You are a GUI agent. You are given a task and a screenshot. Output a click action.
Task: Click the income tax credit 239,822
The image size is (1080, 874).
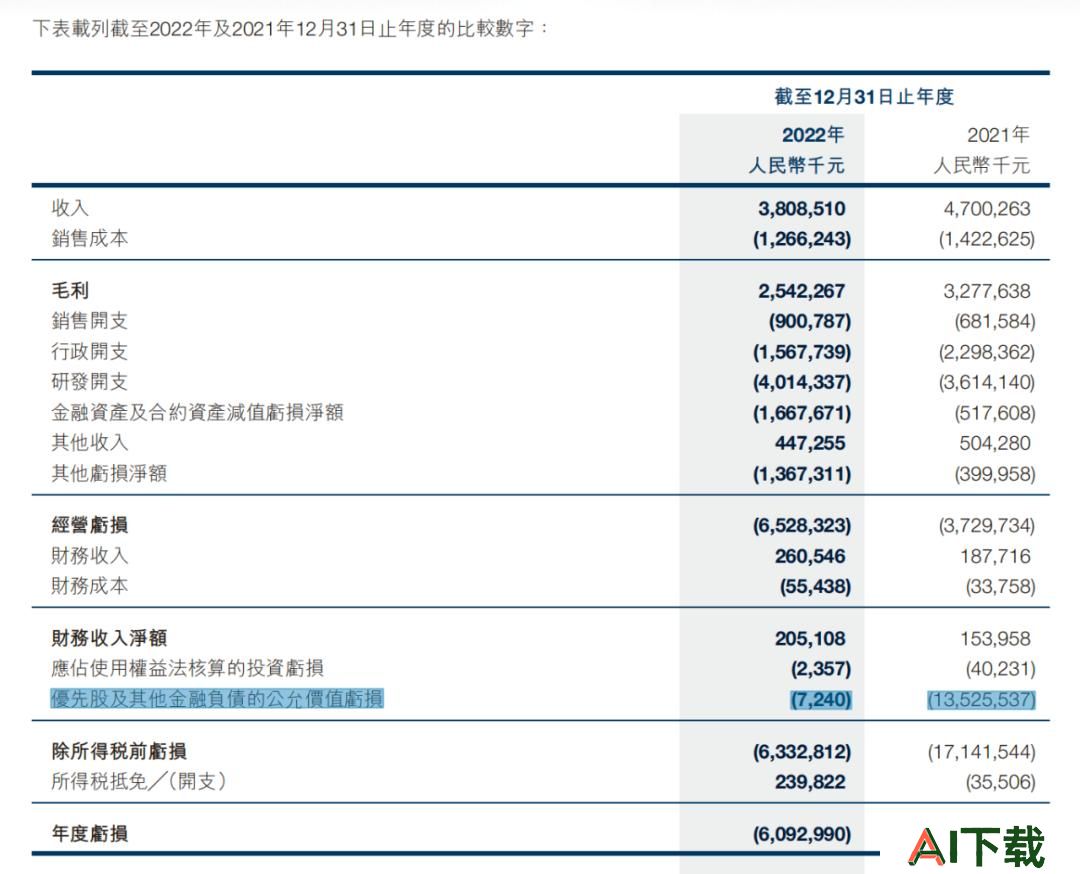(x=810, y=782)
